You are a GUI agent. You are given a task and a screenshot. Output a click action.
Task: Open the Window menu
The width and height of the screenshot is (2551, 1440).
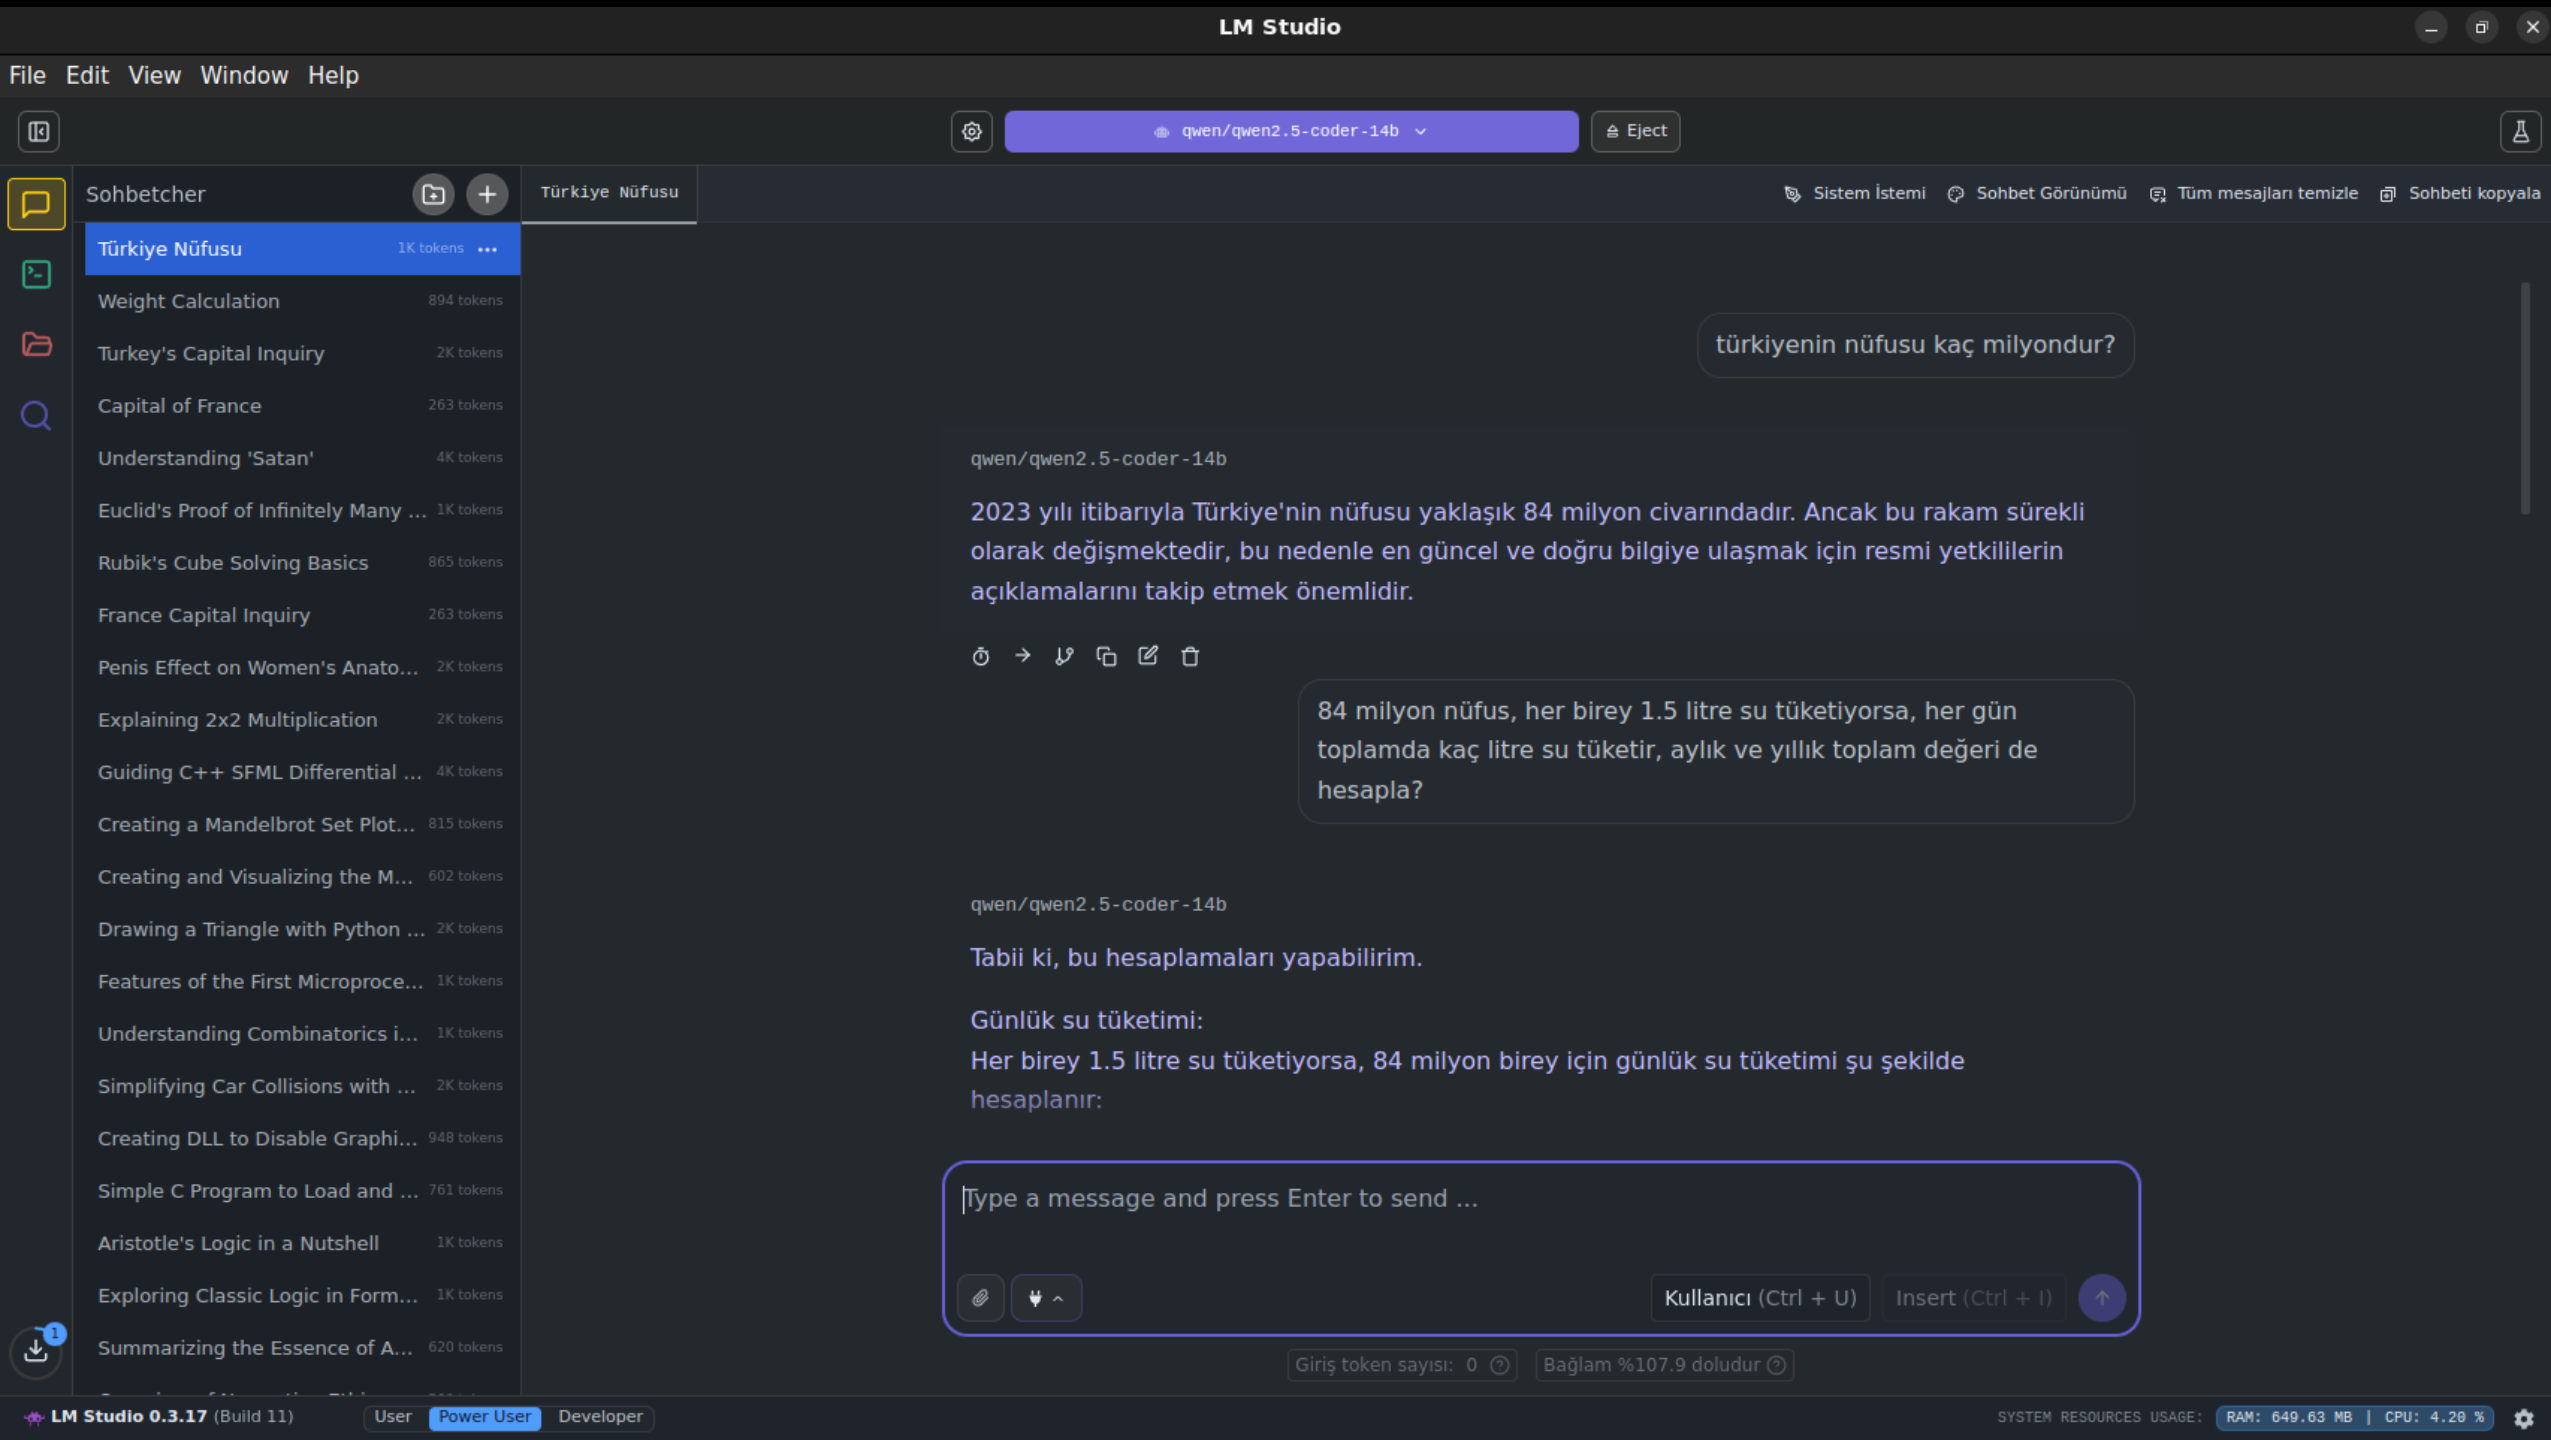(244, 75)
